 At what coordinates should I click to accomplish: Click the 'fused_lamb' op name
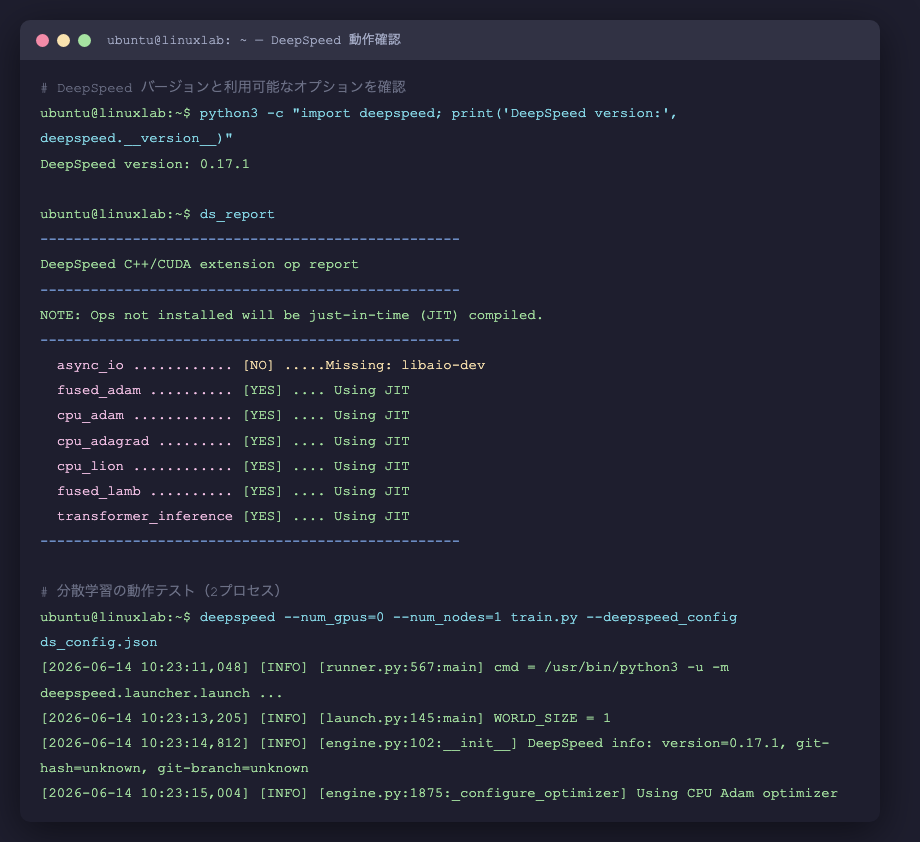pyautogui.click(x=99, y=491)
